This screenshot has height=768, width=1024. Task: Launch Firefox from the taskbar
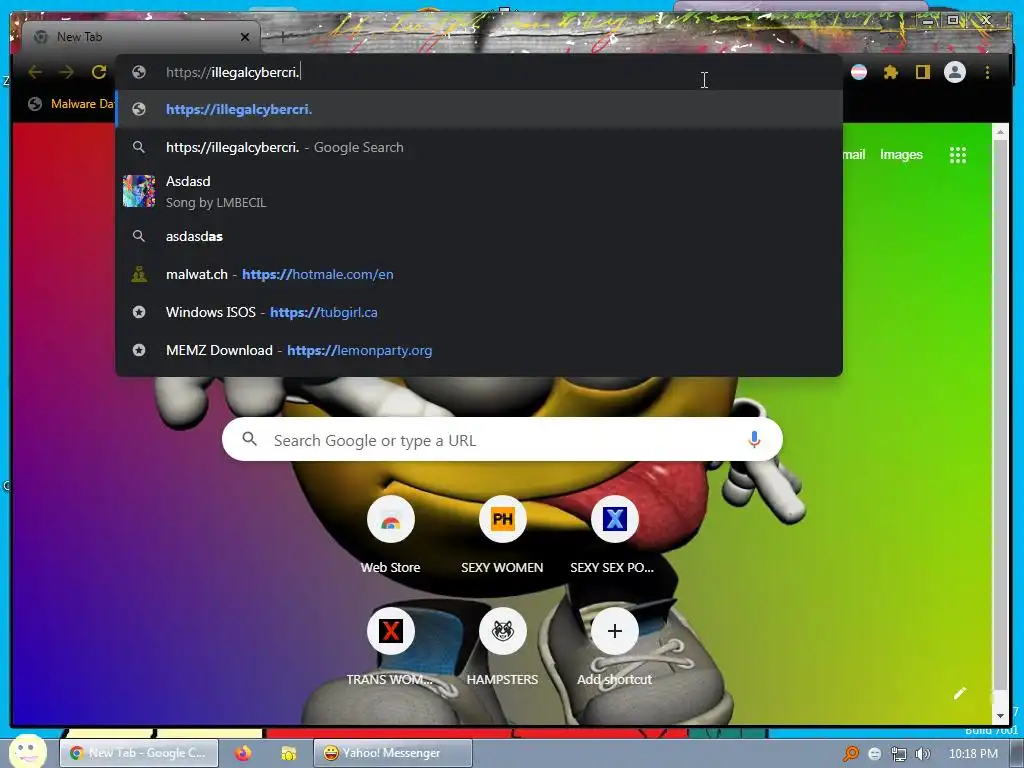[243, 753]
